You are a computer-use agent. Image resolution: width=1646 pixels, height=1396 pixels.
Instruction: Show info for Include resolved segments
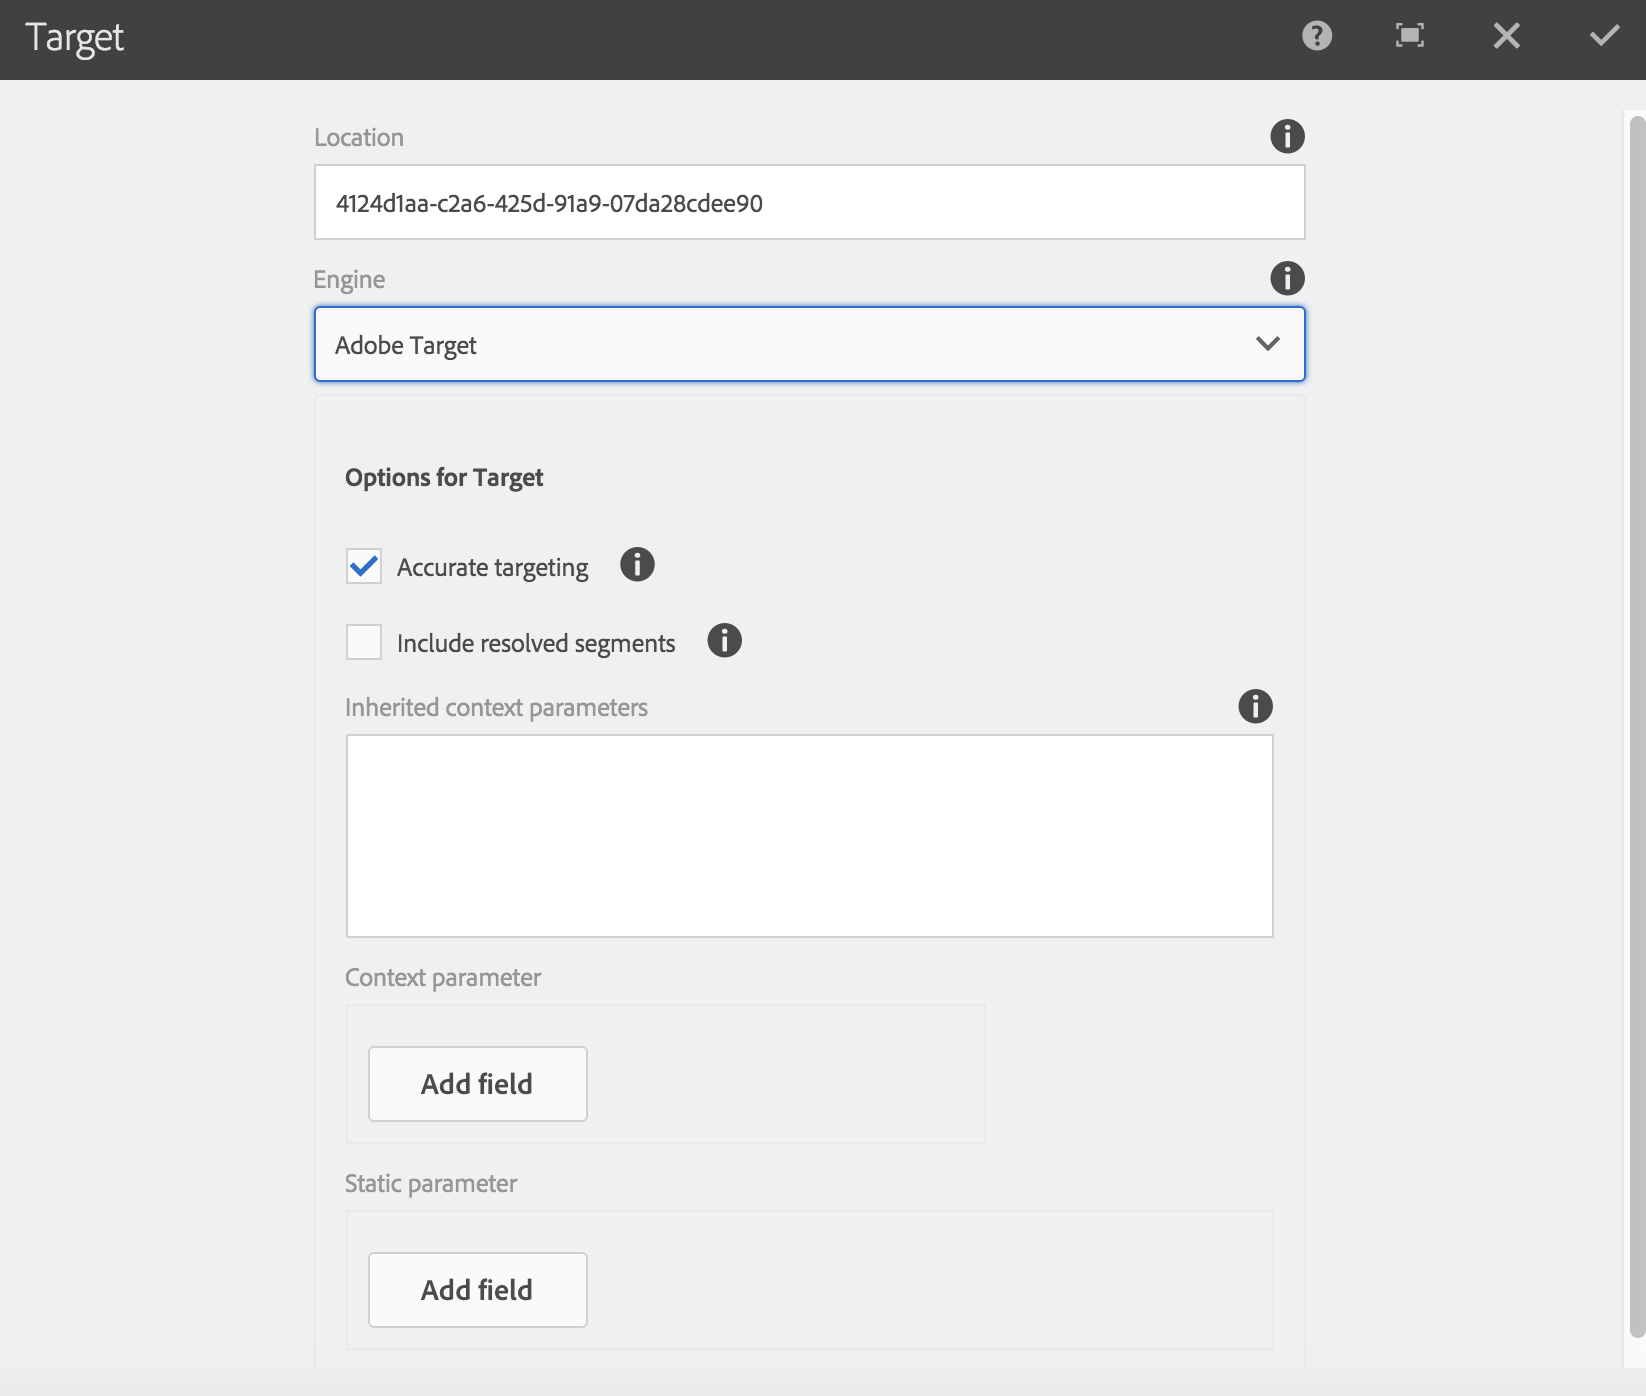[724, 641]
